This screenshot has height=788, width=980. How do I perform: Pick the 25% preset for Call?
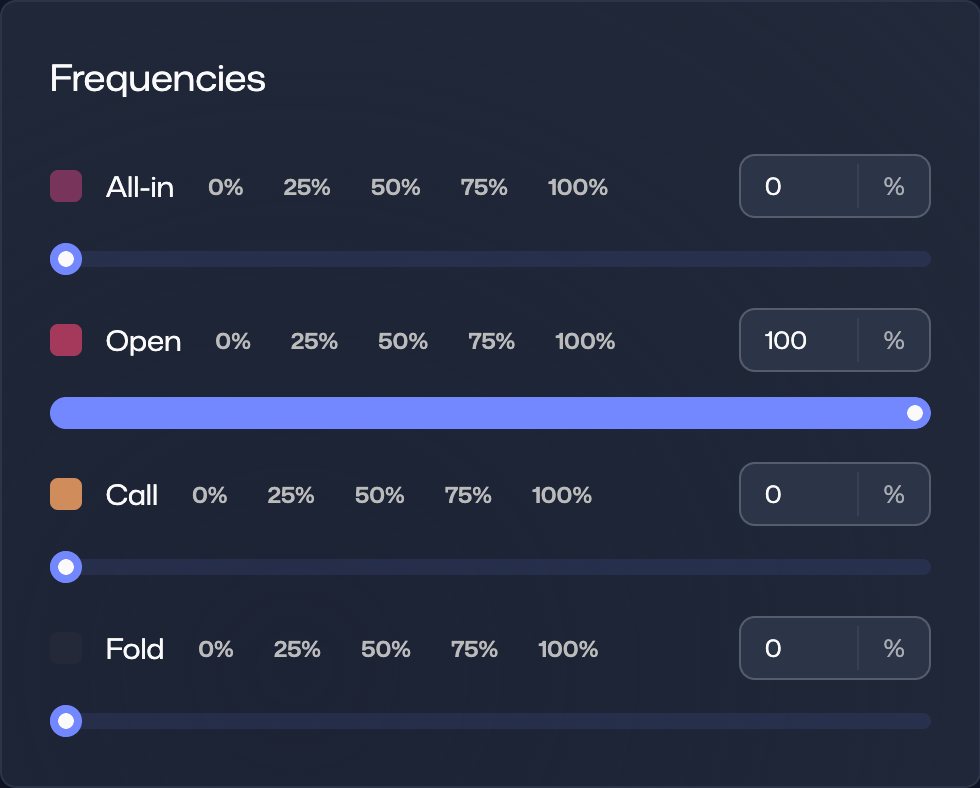[x=290, y=495]
